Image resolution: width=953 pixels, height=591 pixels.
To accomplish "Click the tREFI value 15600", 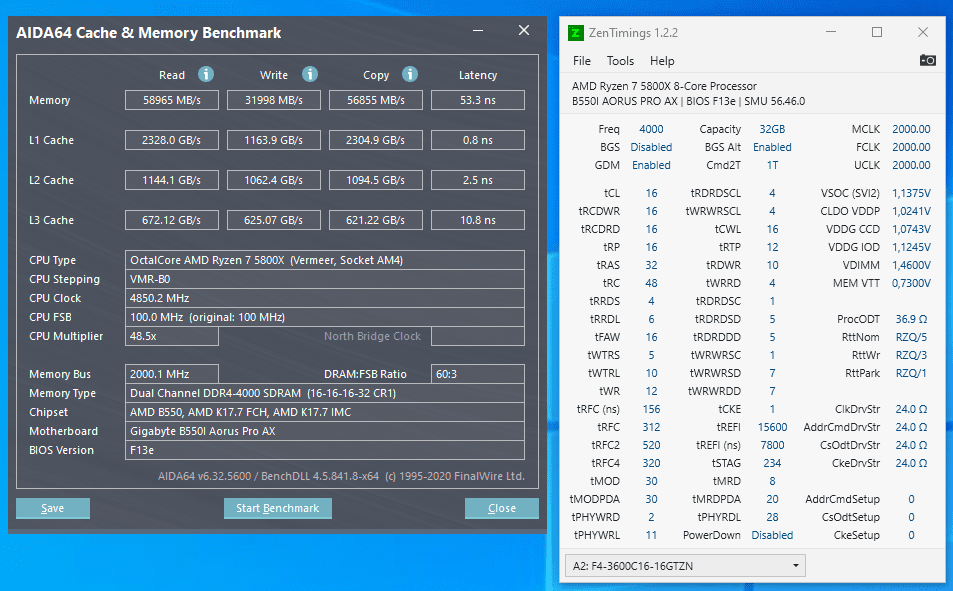I will pos(772,427).
